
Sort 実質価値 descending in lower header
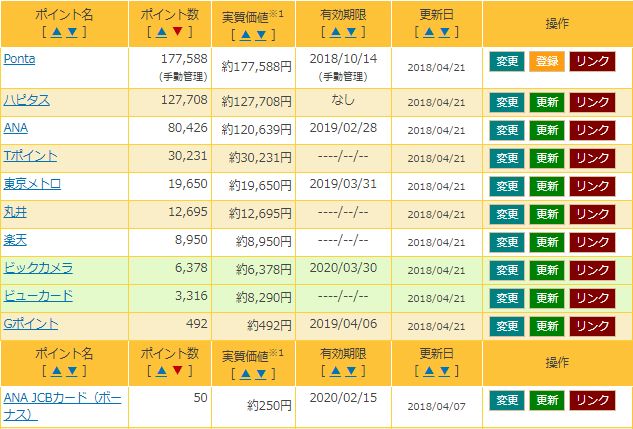261,374
